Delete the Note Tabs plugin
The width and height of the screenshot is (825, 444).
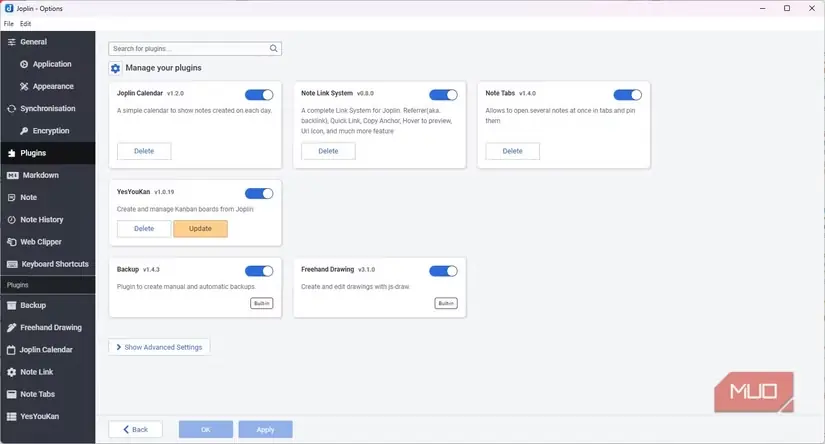tap(512, 151)
